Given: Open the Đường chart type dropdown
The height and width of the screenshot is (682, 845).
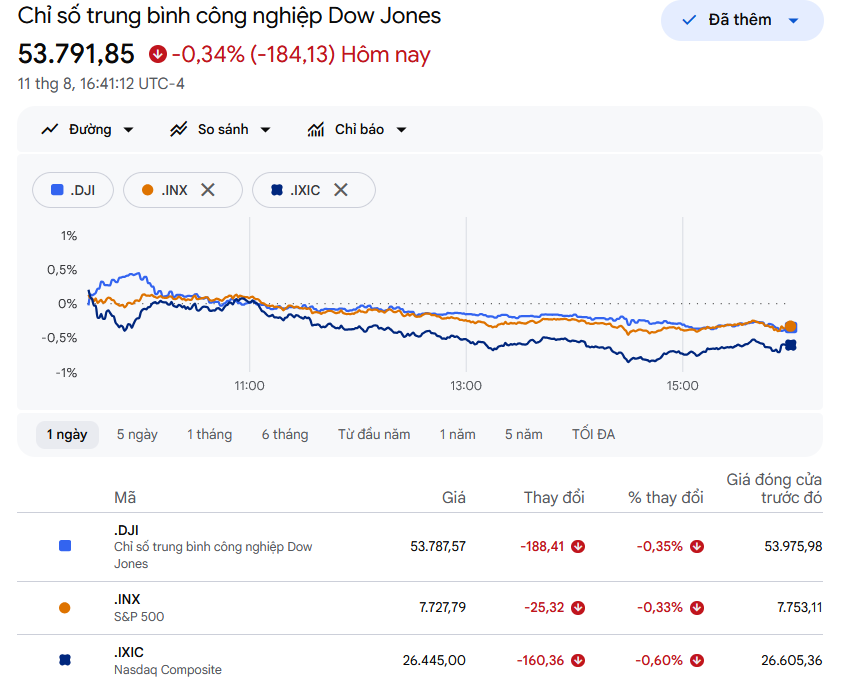Looking at the screenshot, I should pos(88,129).
